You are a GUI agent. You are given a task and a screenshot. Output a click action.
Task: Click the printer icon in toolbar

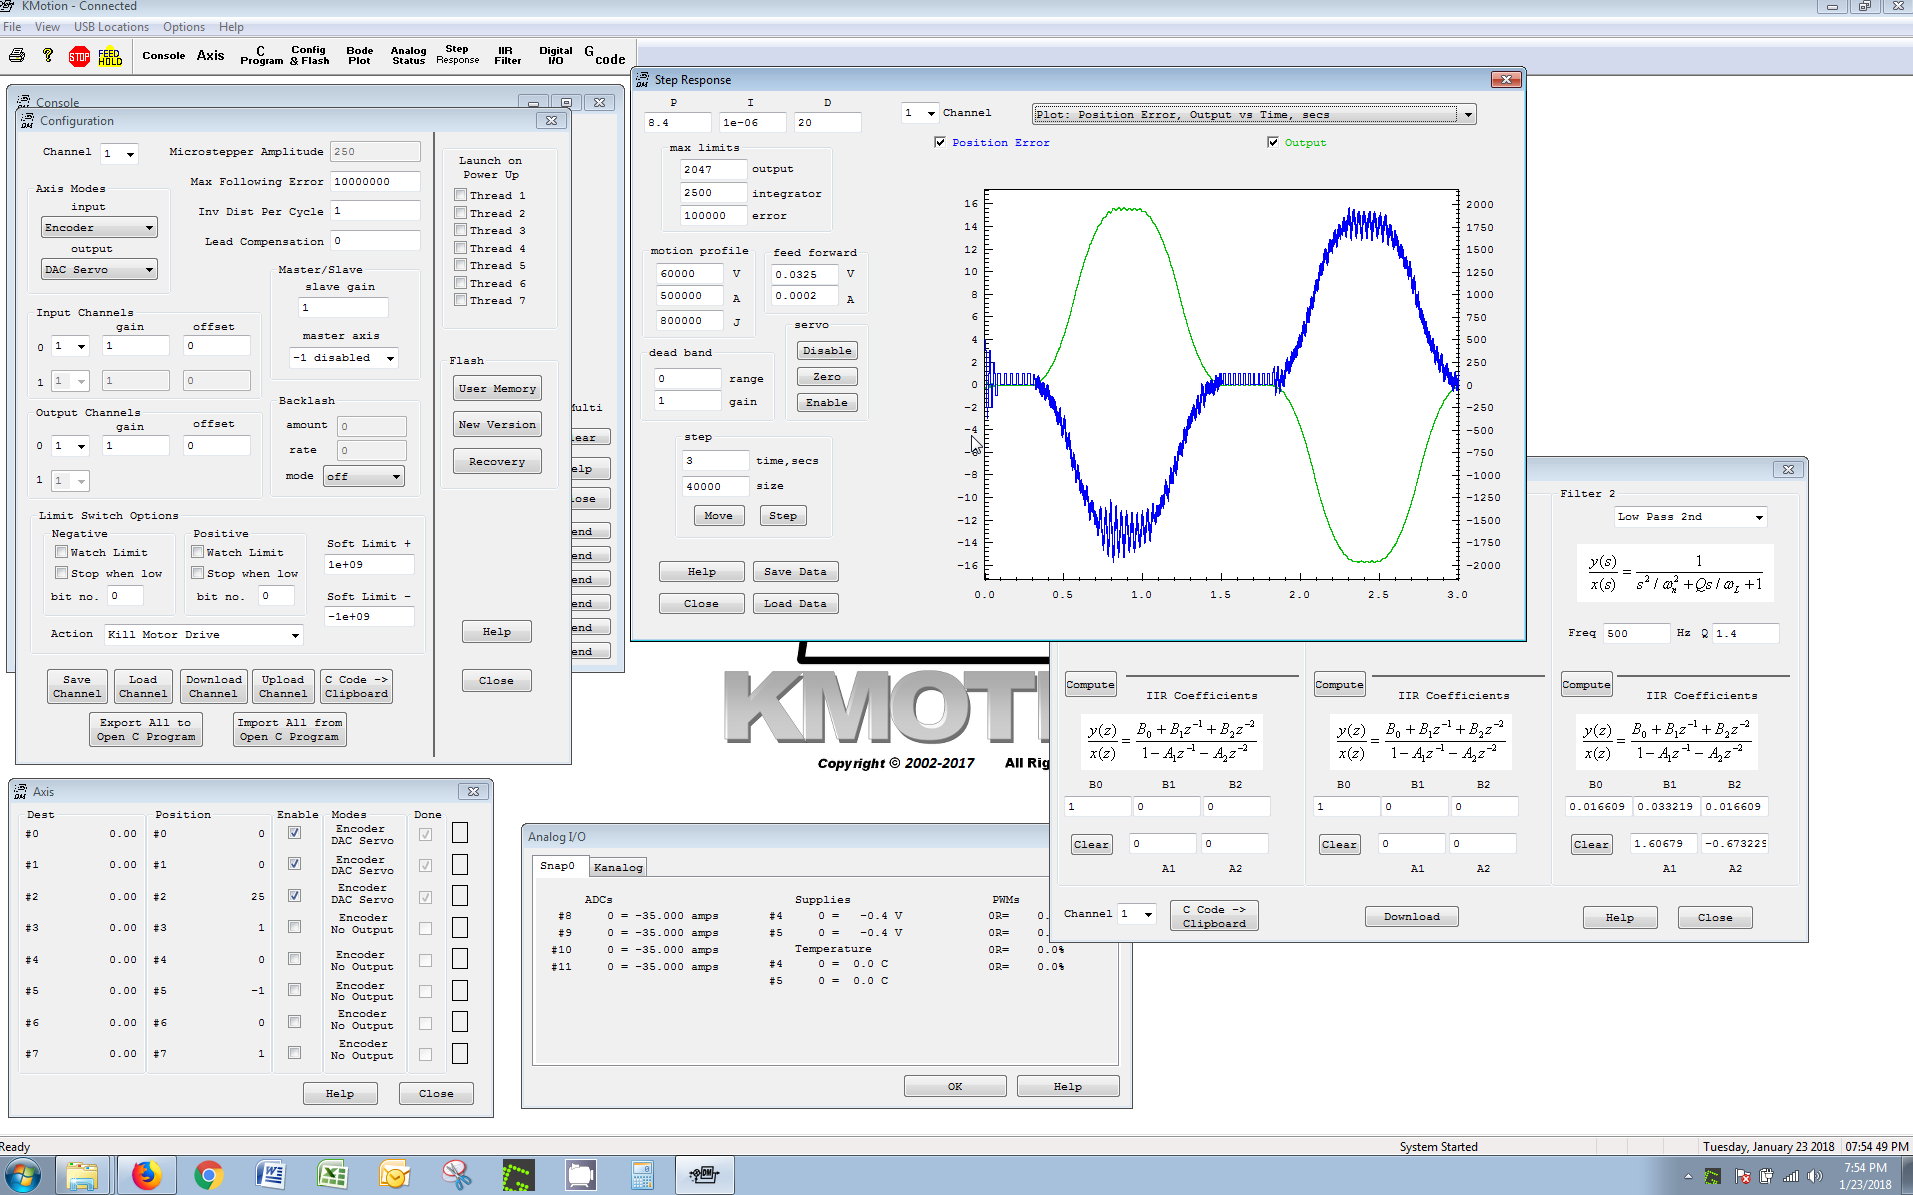(x=17, y=56)
